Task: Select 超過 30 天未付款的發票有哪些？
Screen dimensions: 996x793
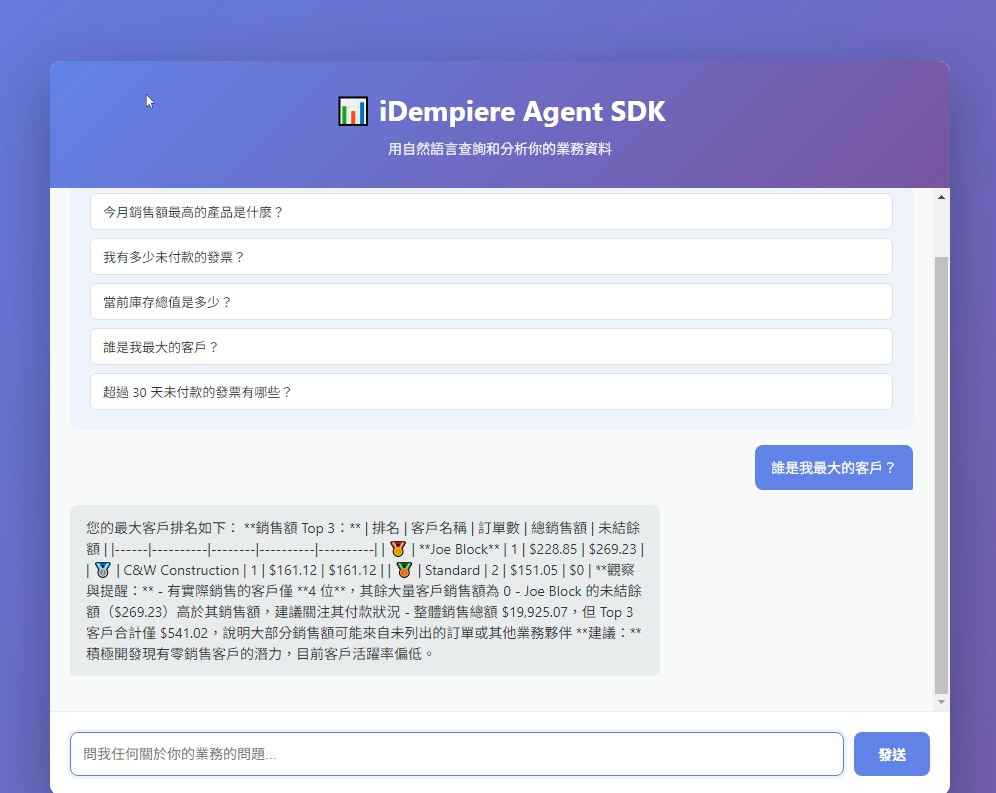Action: [x=489, y=391]
